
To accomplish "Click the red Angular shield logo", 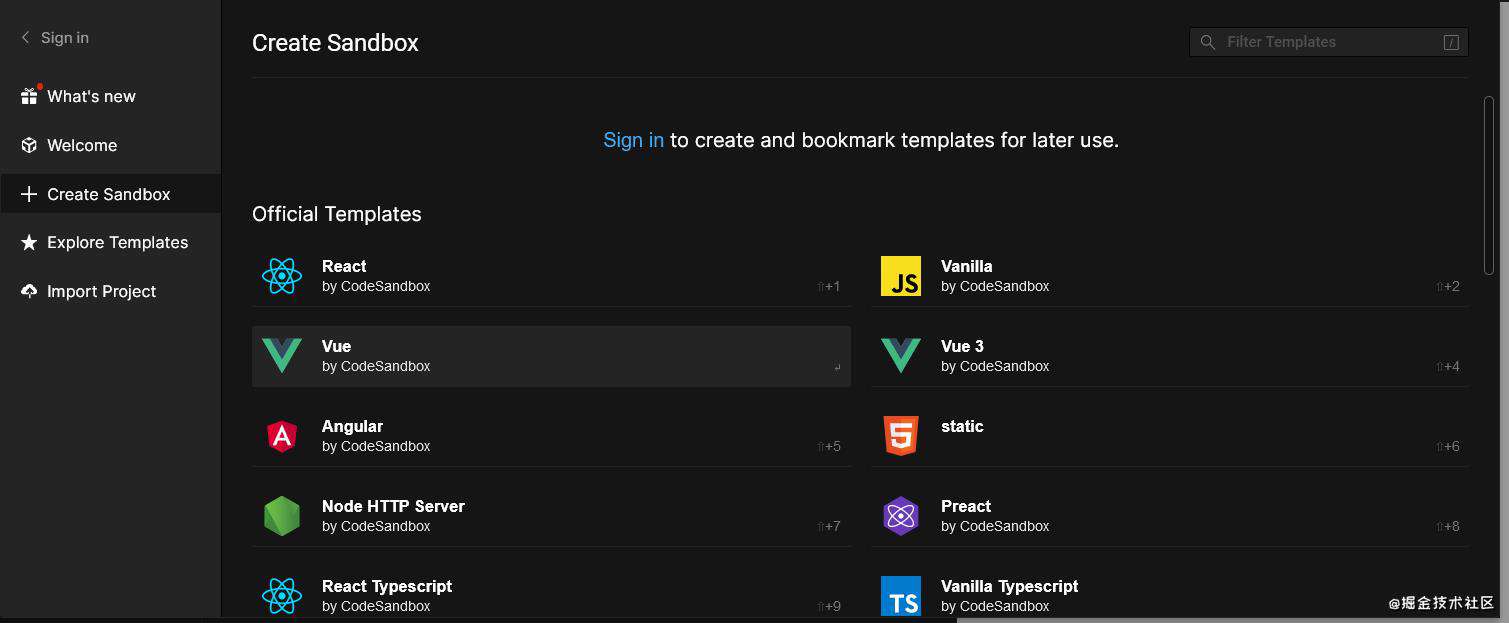I will coord(282,436).
